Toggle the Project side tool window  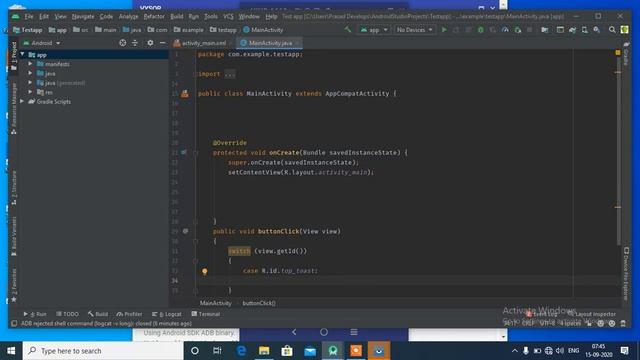(13, 56)
